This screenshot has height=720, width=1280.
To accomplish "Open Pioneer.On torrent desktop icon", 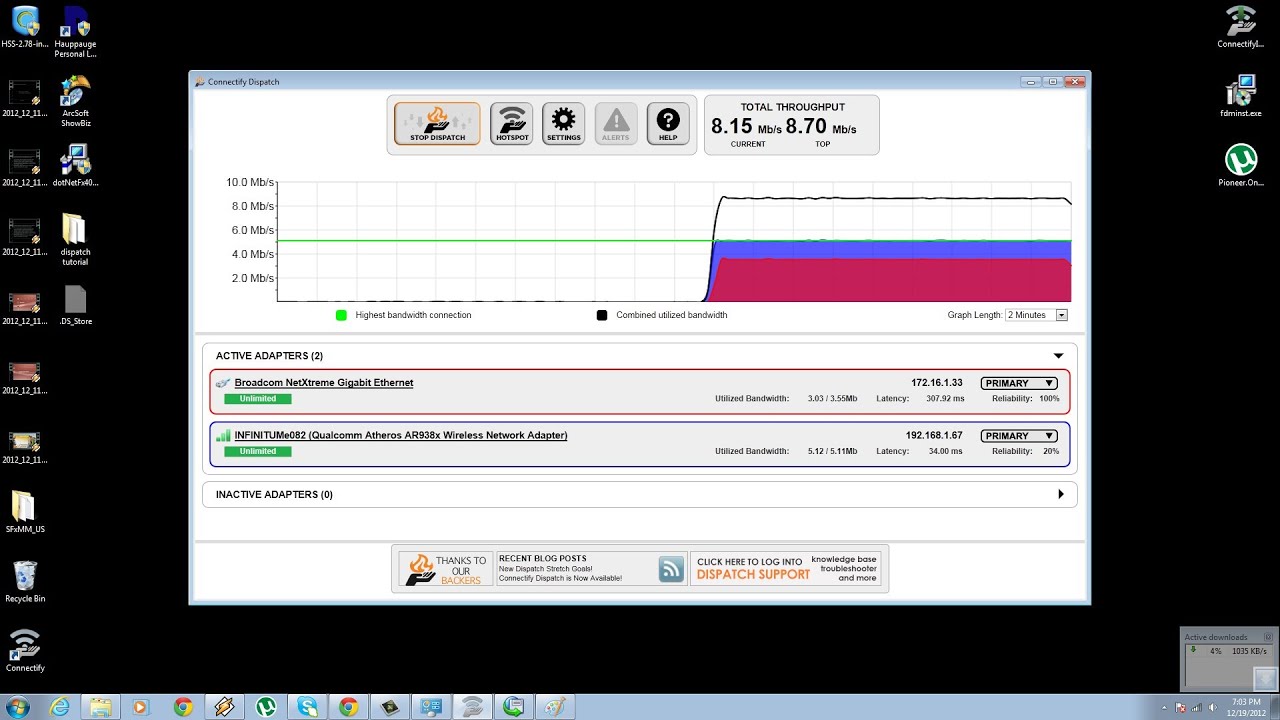I will (x=1241, y=166).
